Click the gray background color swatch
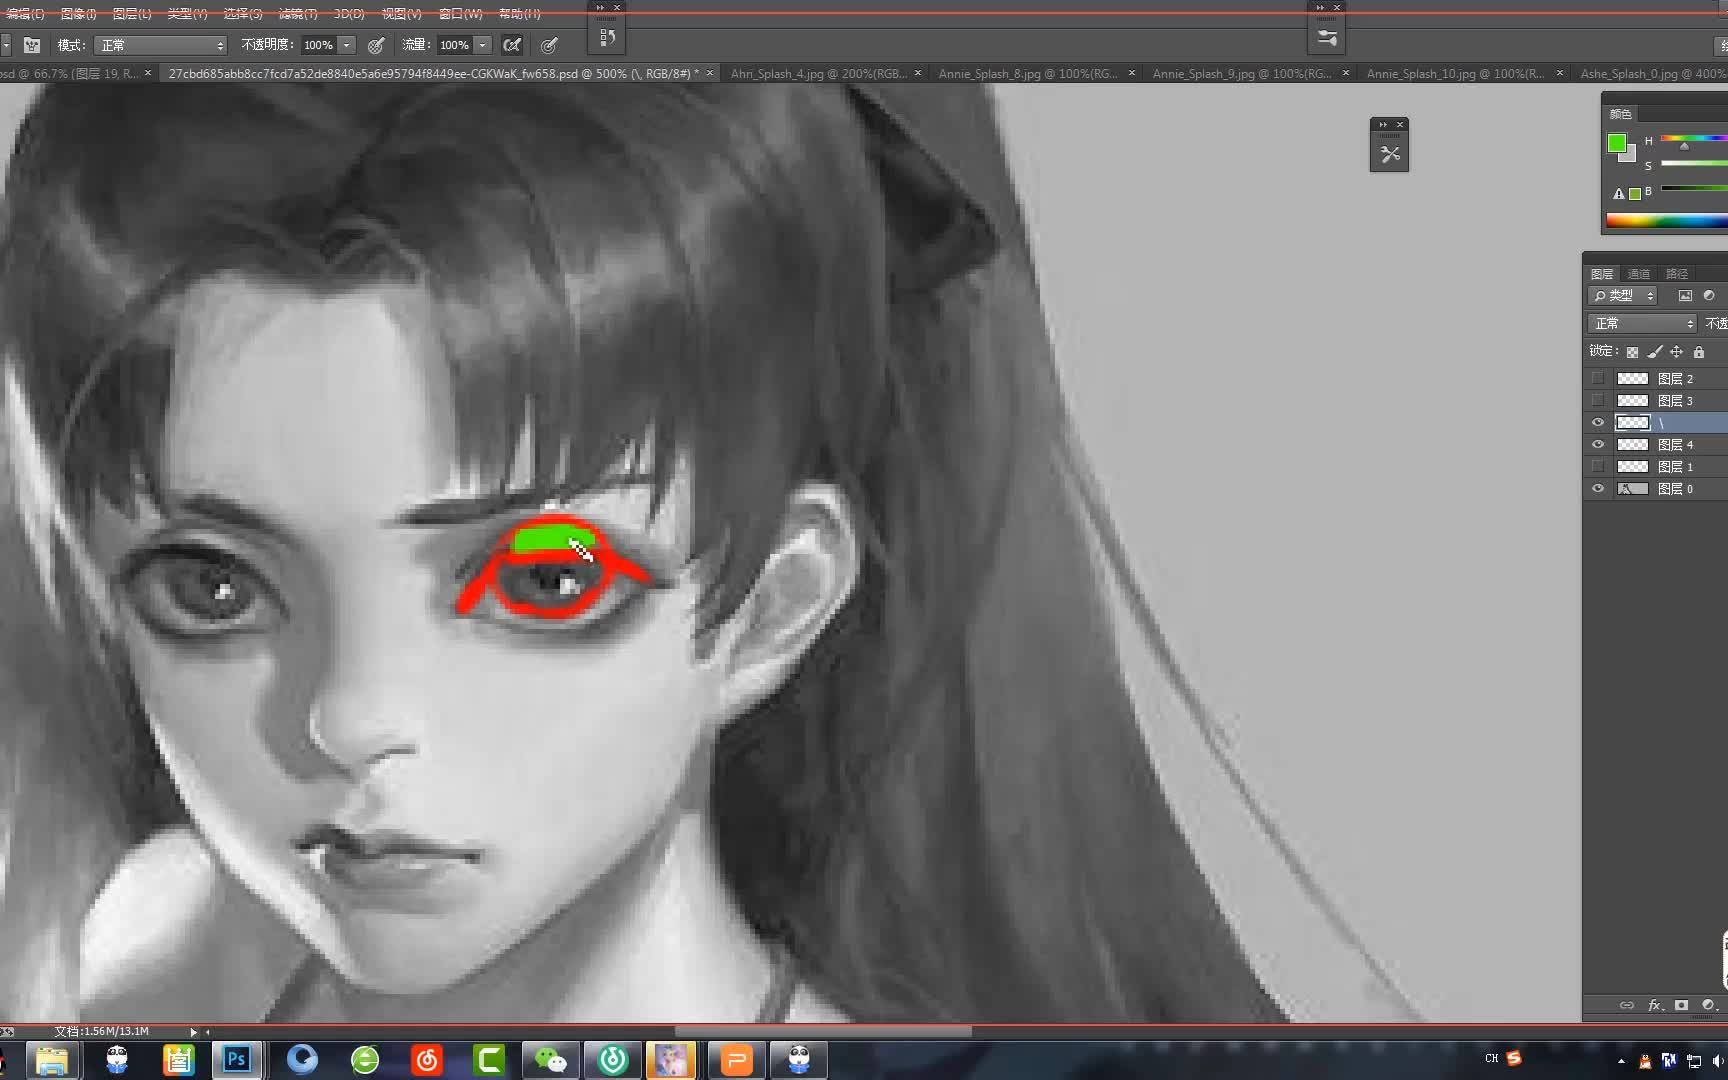This screenshot has width=1728, height=1080. [1630, 156]
